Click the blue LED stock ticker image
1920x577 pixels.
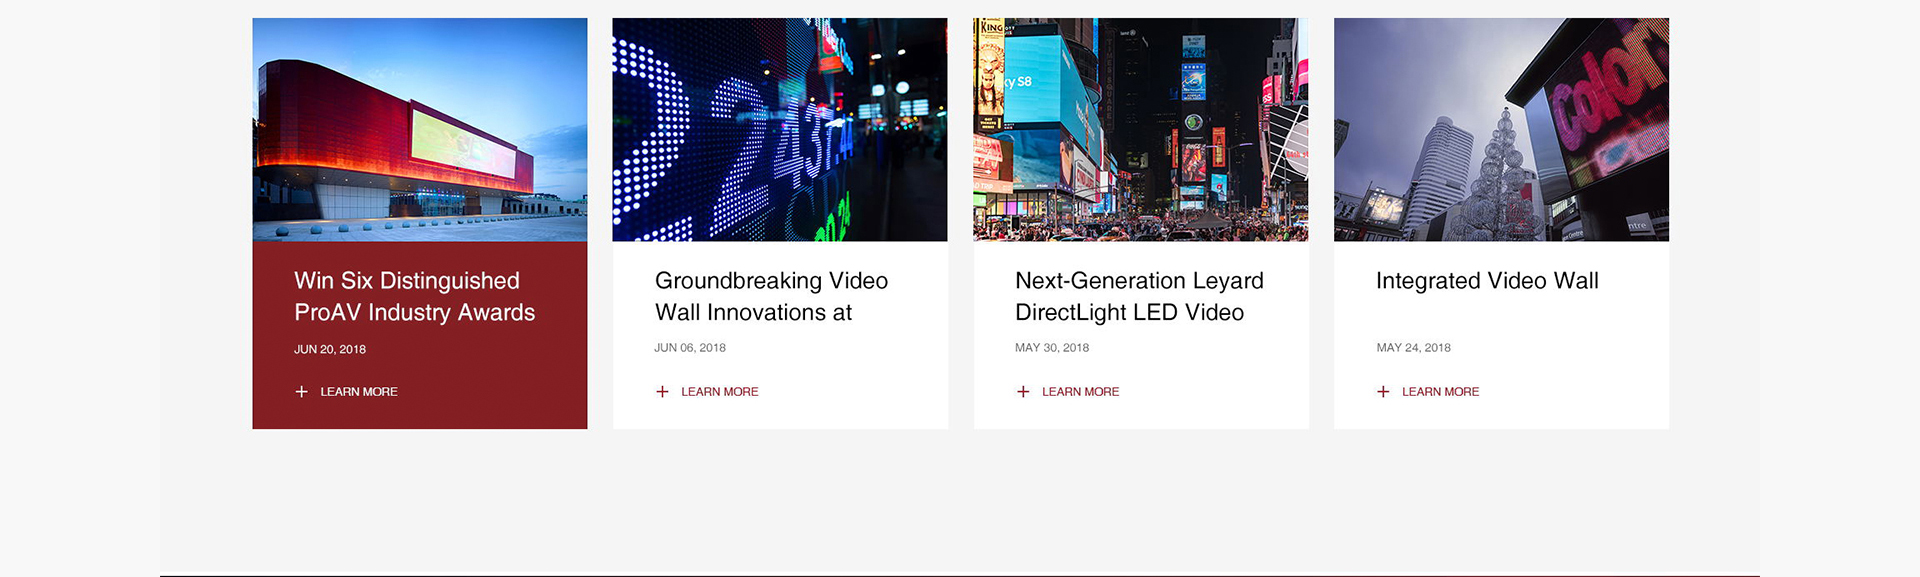780,130
